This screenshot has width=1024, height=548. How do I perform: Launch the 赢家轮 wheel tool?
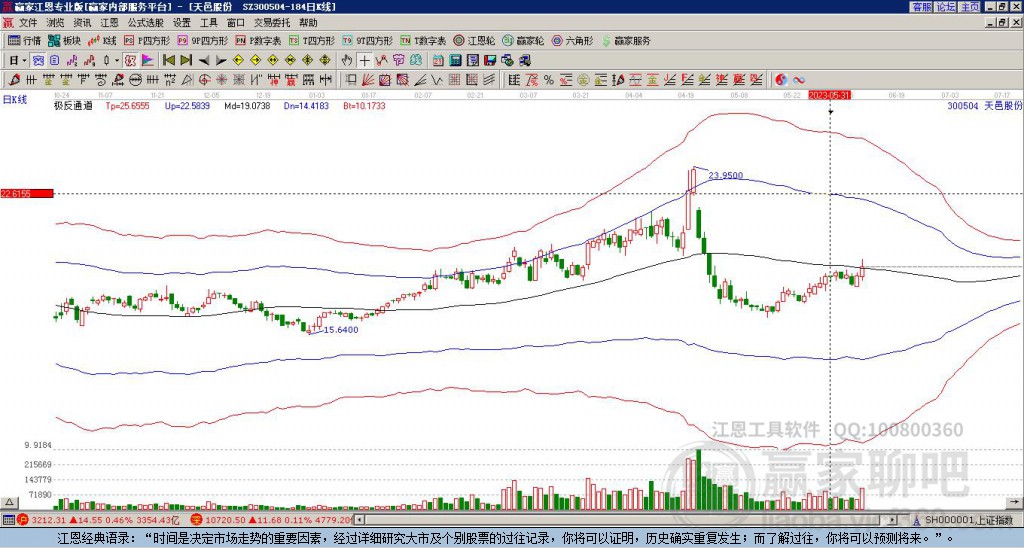click(523, 40)
